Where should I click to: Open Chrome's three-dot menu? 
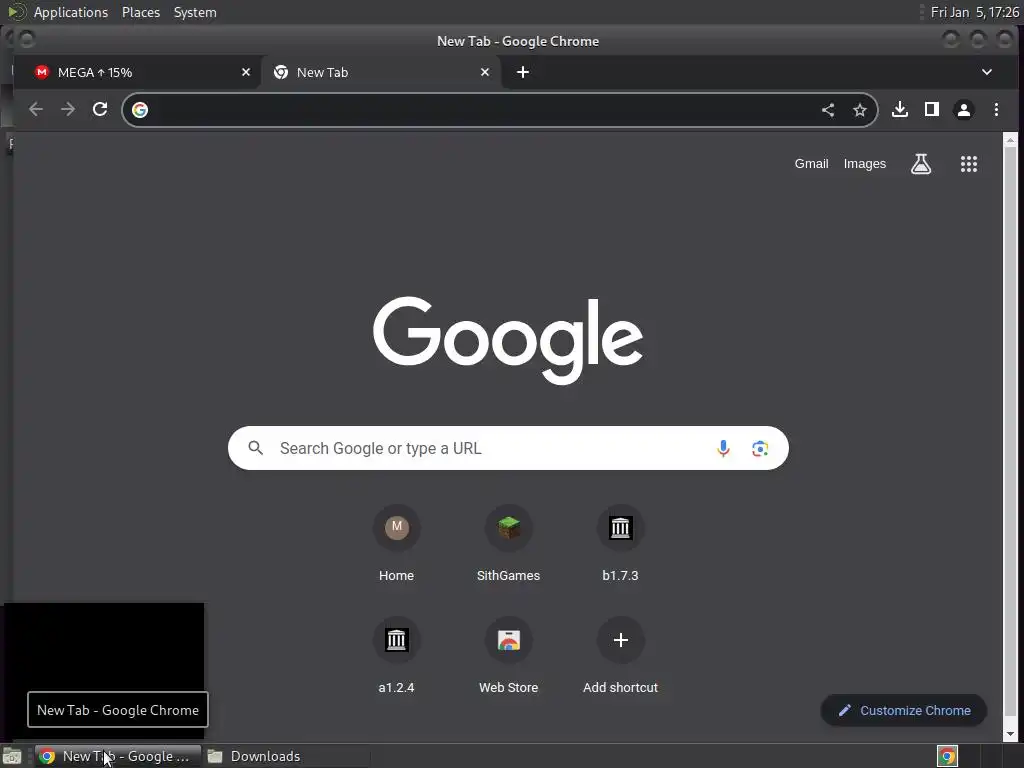[996, 110]
